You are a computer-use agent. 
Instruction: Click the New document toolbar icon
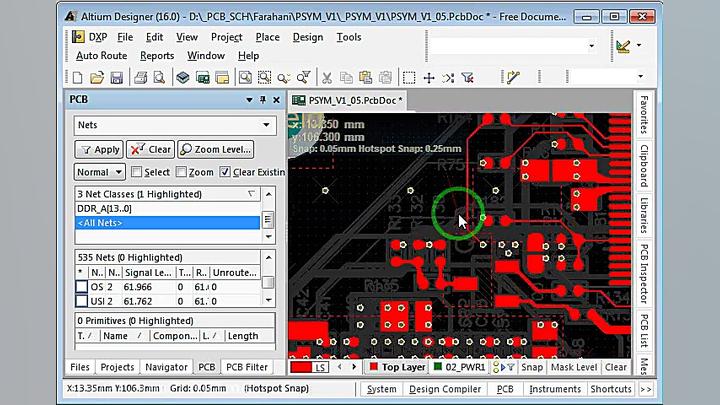tap(78, 78)
